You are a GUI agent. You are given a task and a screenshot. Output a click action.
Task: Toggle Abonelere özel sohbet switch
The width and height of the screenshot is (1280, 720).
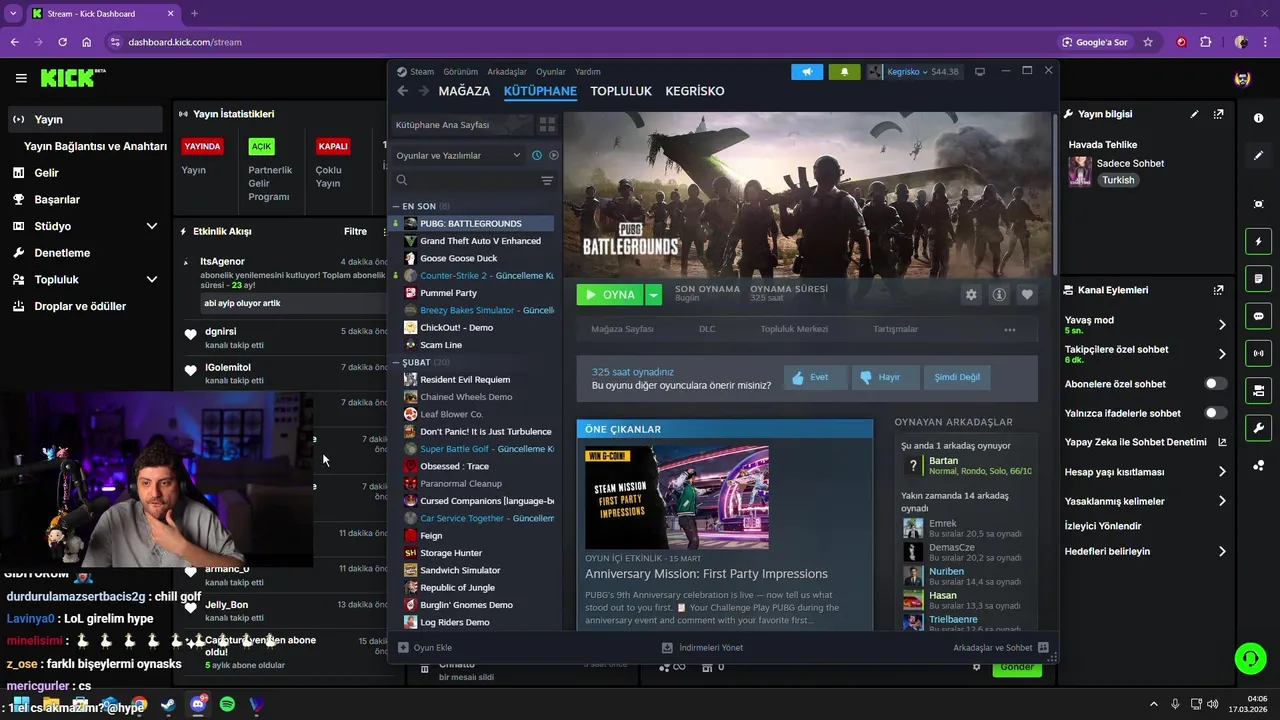(1216, 384)
